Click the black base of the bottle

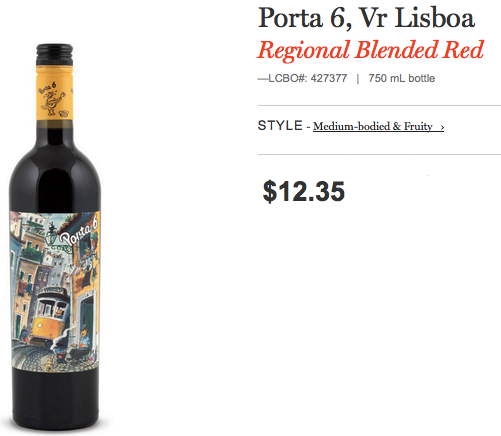55,399
